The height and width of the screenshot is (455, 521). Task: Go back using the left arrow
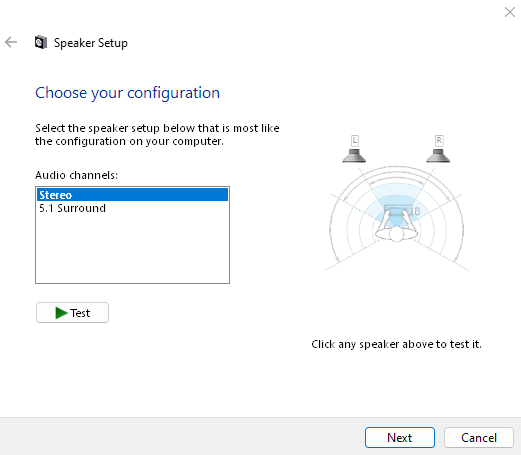coord(11,42)
